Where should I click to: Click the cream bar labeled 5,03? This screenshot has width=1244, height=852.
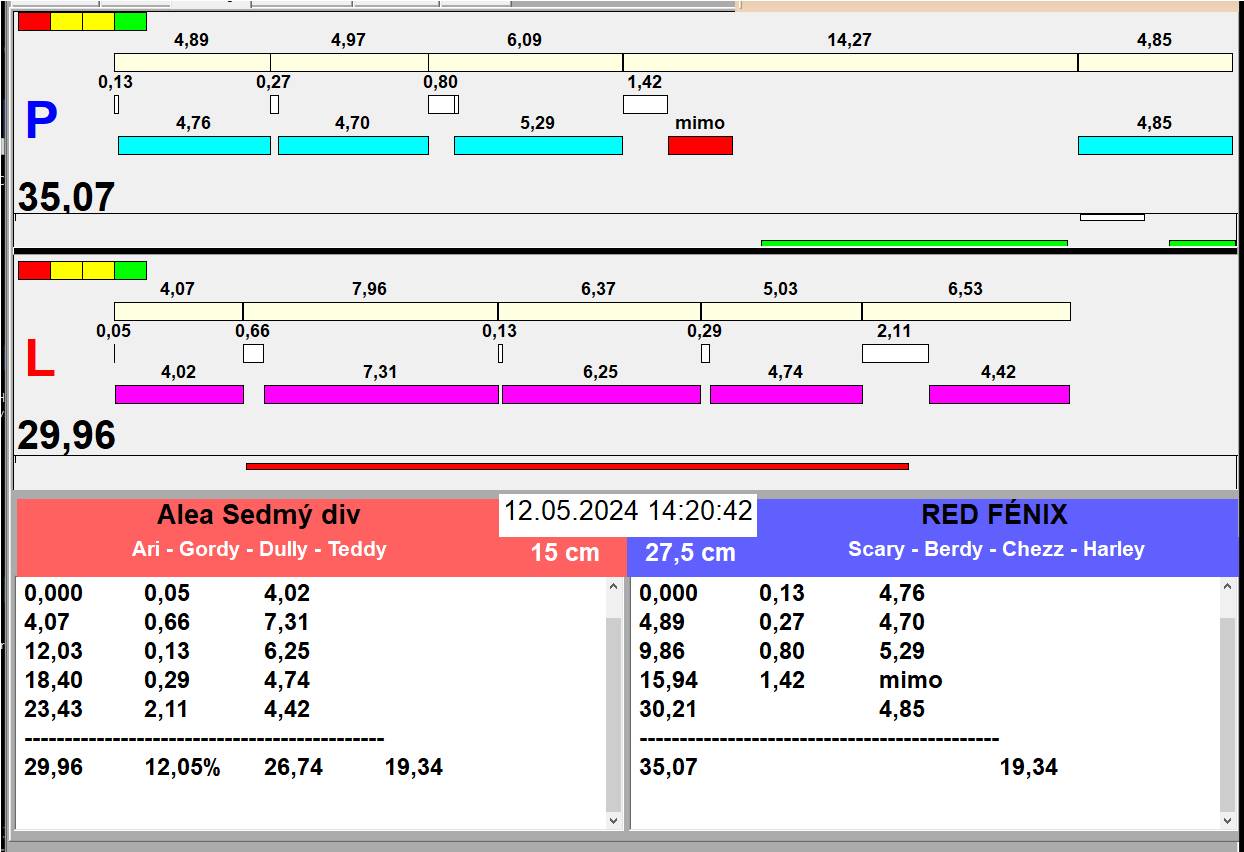781,311
